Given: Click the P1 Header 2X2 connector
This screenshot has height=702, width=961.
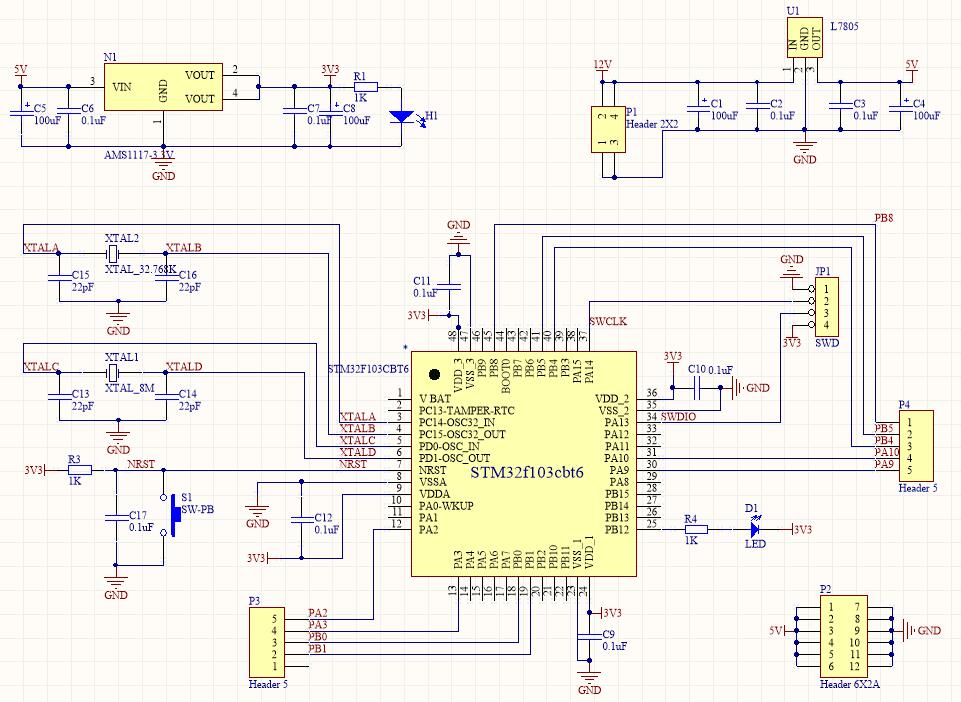Looking at the screenshot, I should coord(608,129).
